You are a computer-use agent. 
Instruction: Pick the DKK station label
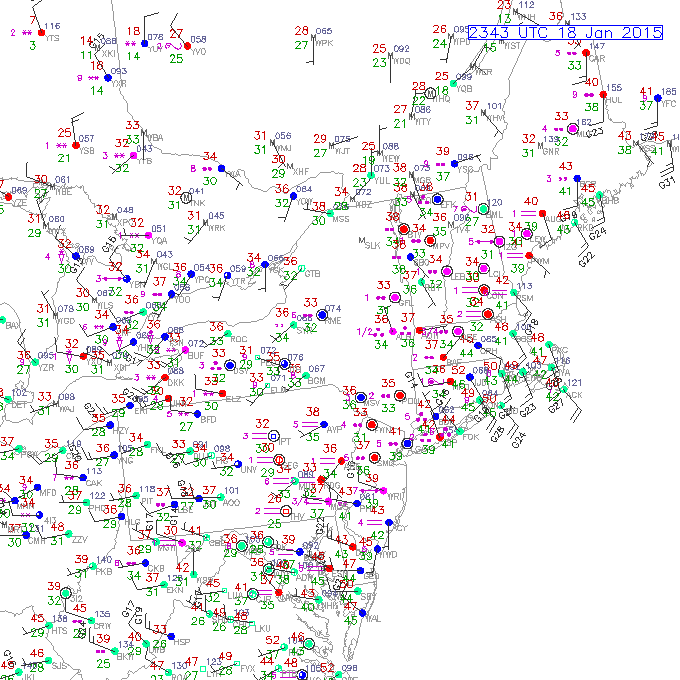coord(176,383)
